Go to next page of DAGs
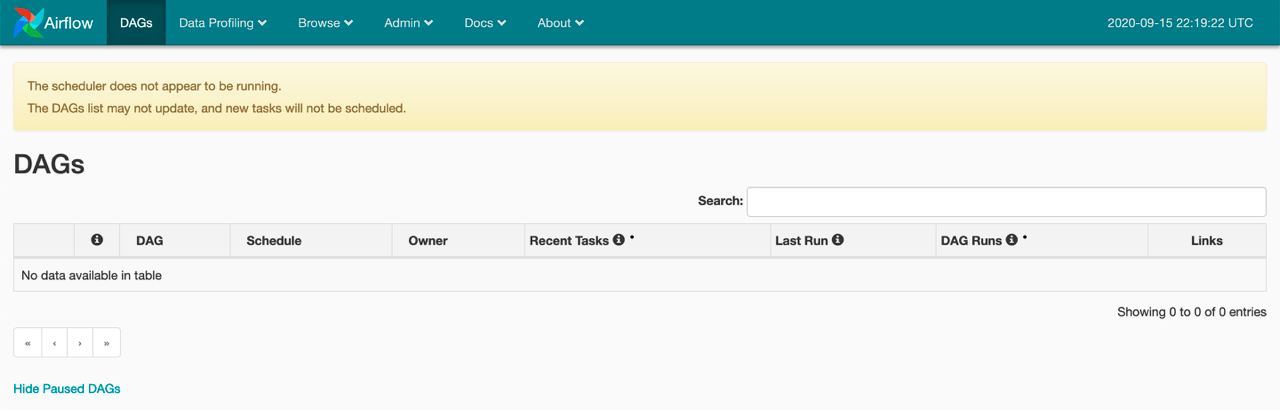The image size is (1280, 410). (x=80, y=343)
